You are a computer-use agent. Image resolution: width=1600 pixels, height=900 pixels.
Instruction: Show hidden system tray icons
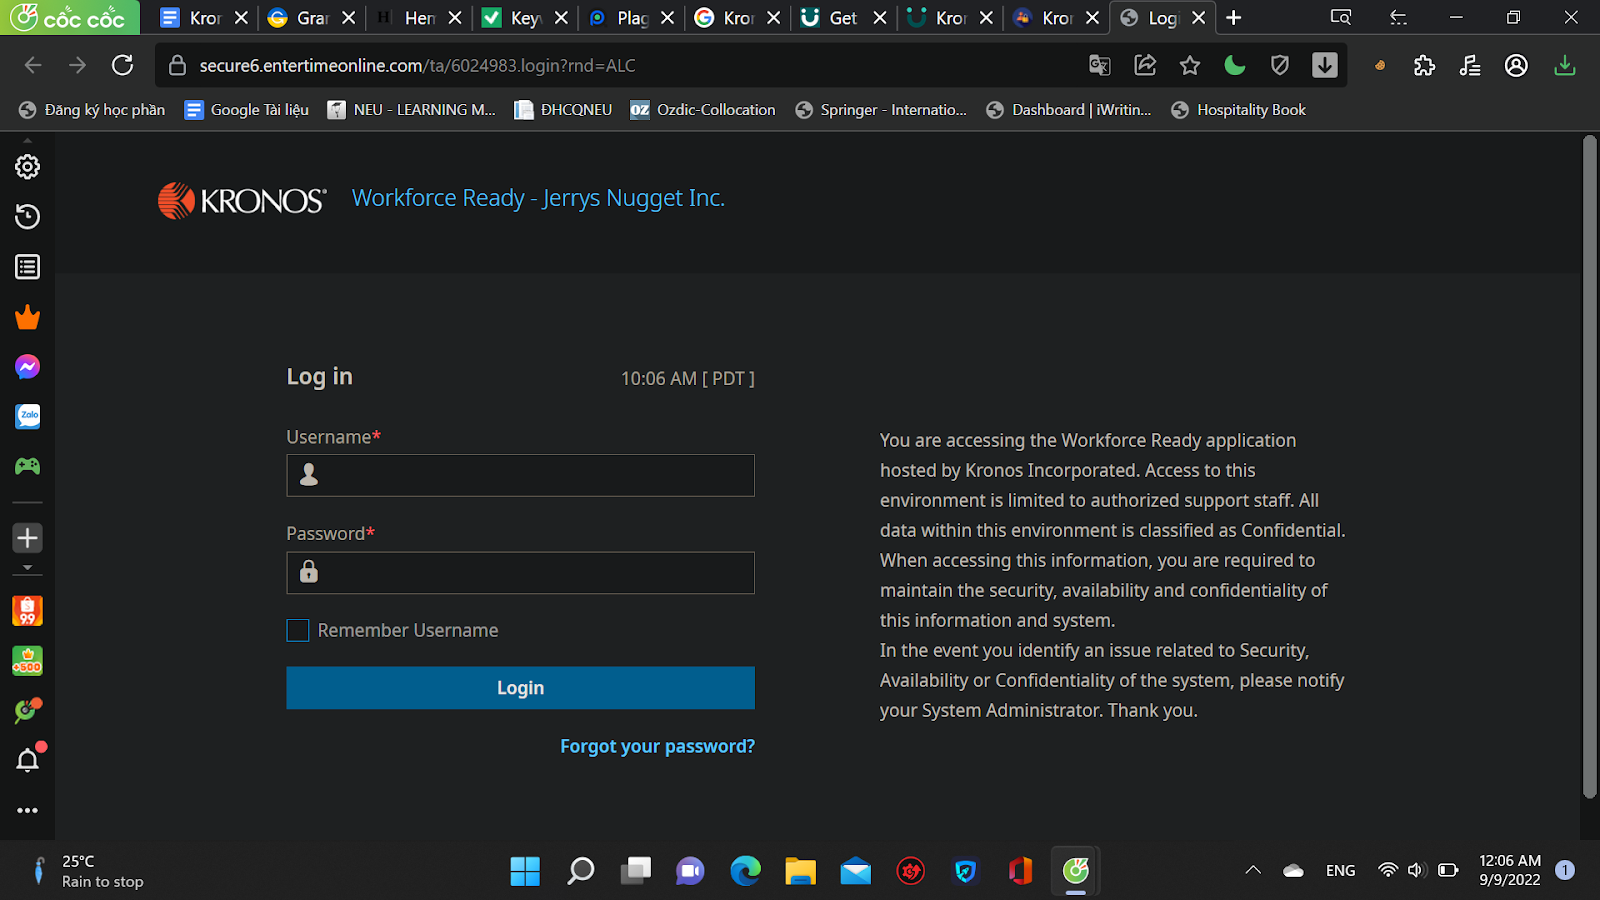[1253, 870]
